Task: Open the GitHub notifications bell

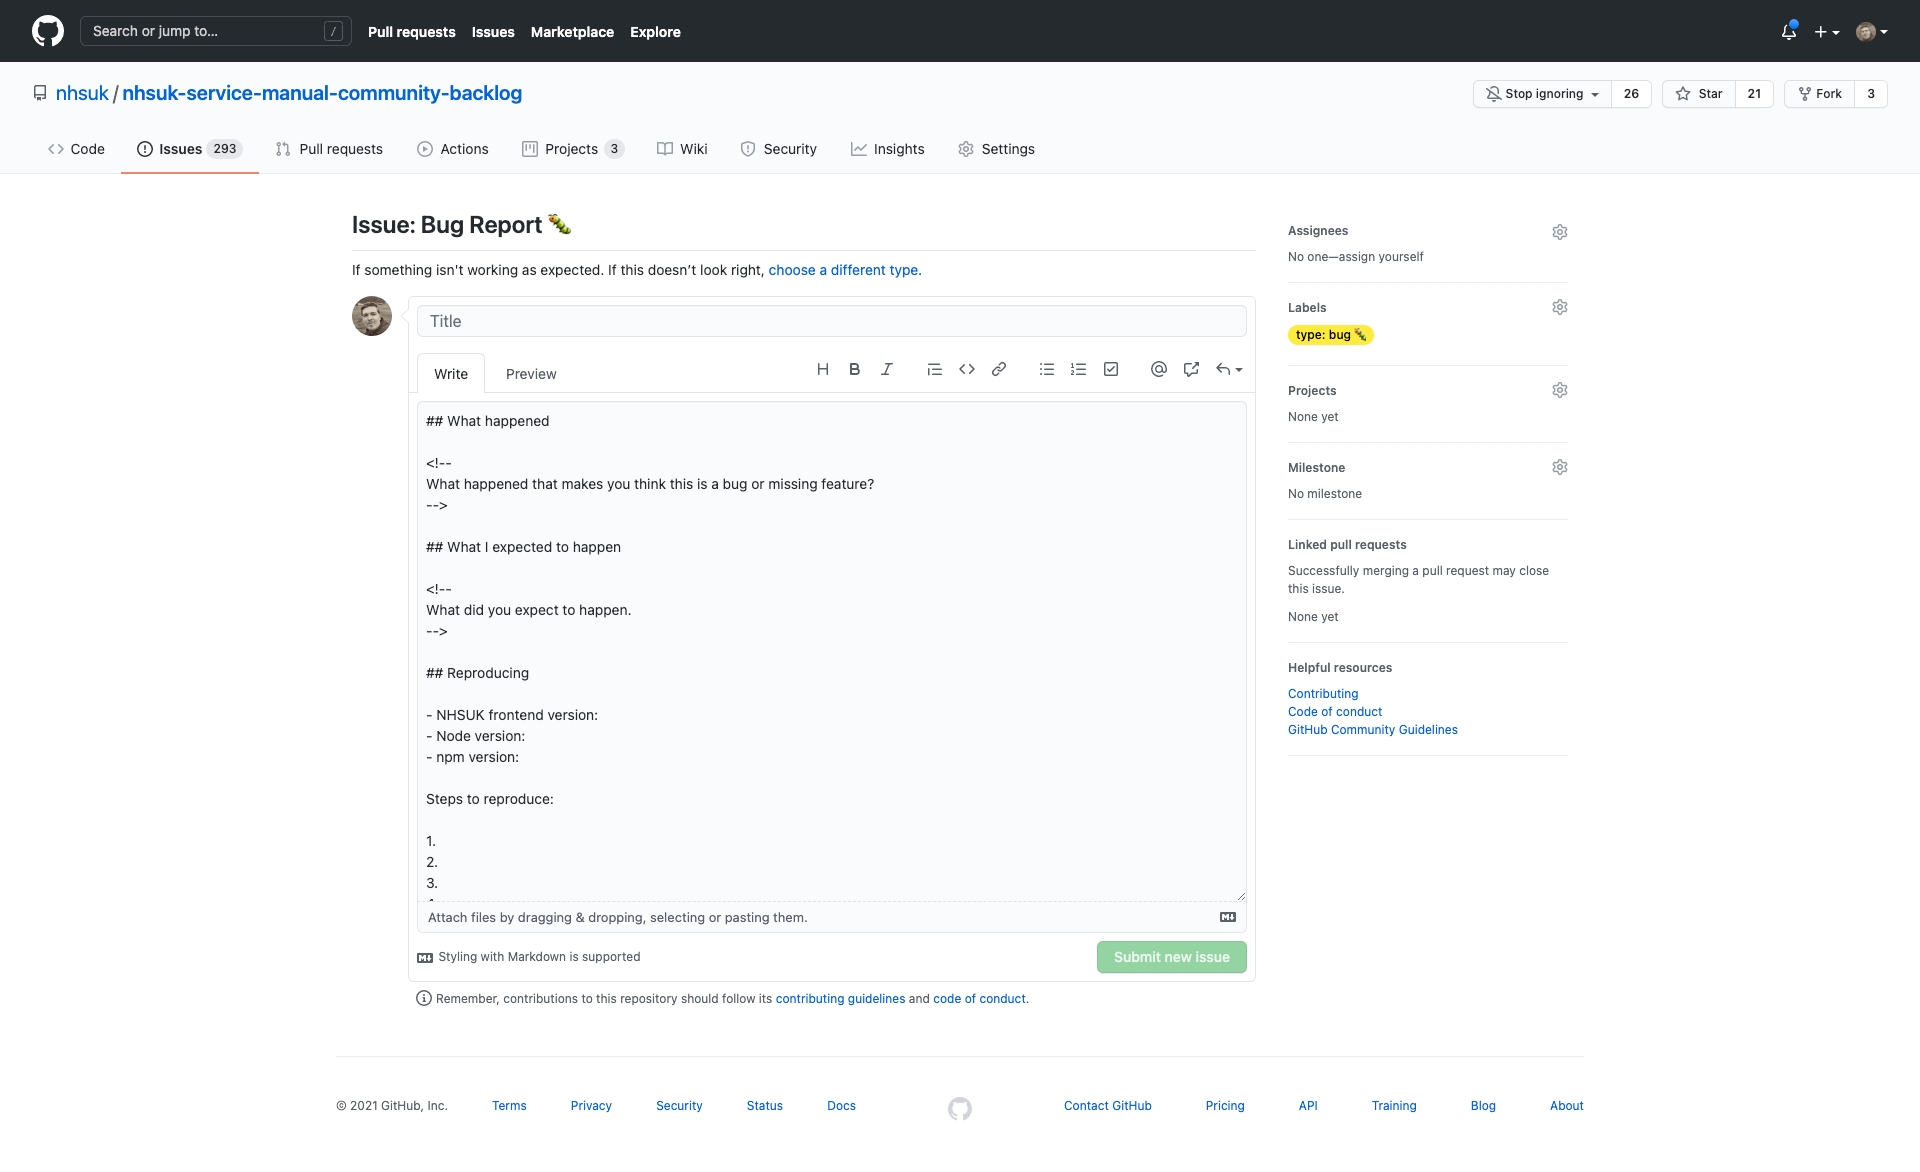Action: click(1788, 31)
